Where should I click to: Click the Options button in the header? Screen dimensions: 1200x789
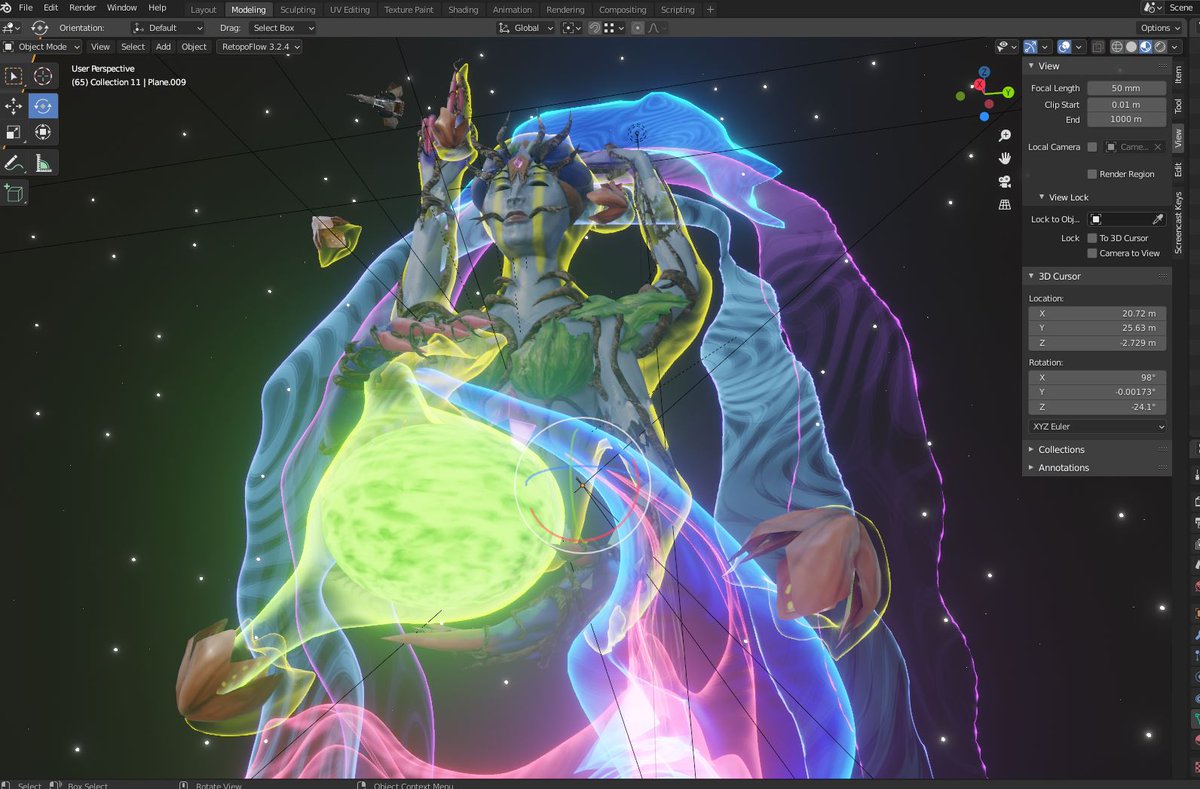coord(1157,27)
